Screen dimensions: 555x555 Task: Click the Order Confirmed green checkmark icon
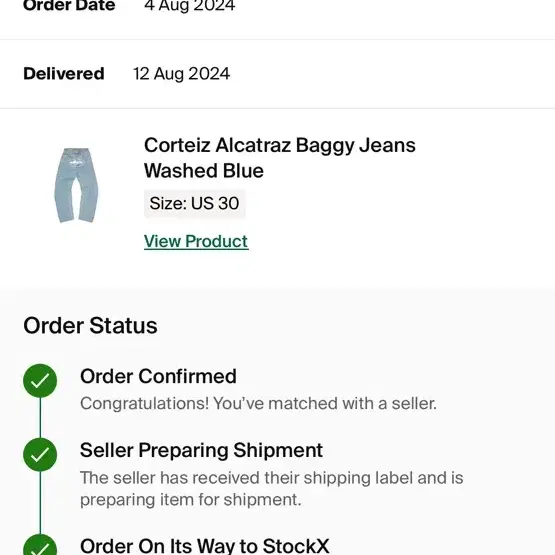tap(40, 381)
